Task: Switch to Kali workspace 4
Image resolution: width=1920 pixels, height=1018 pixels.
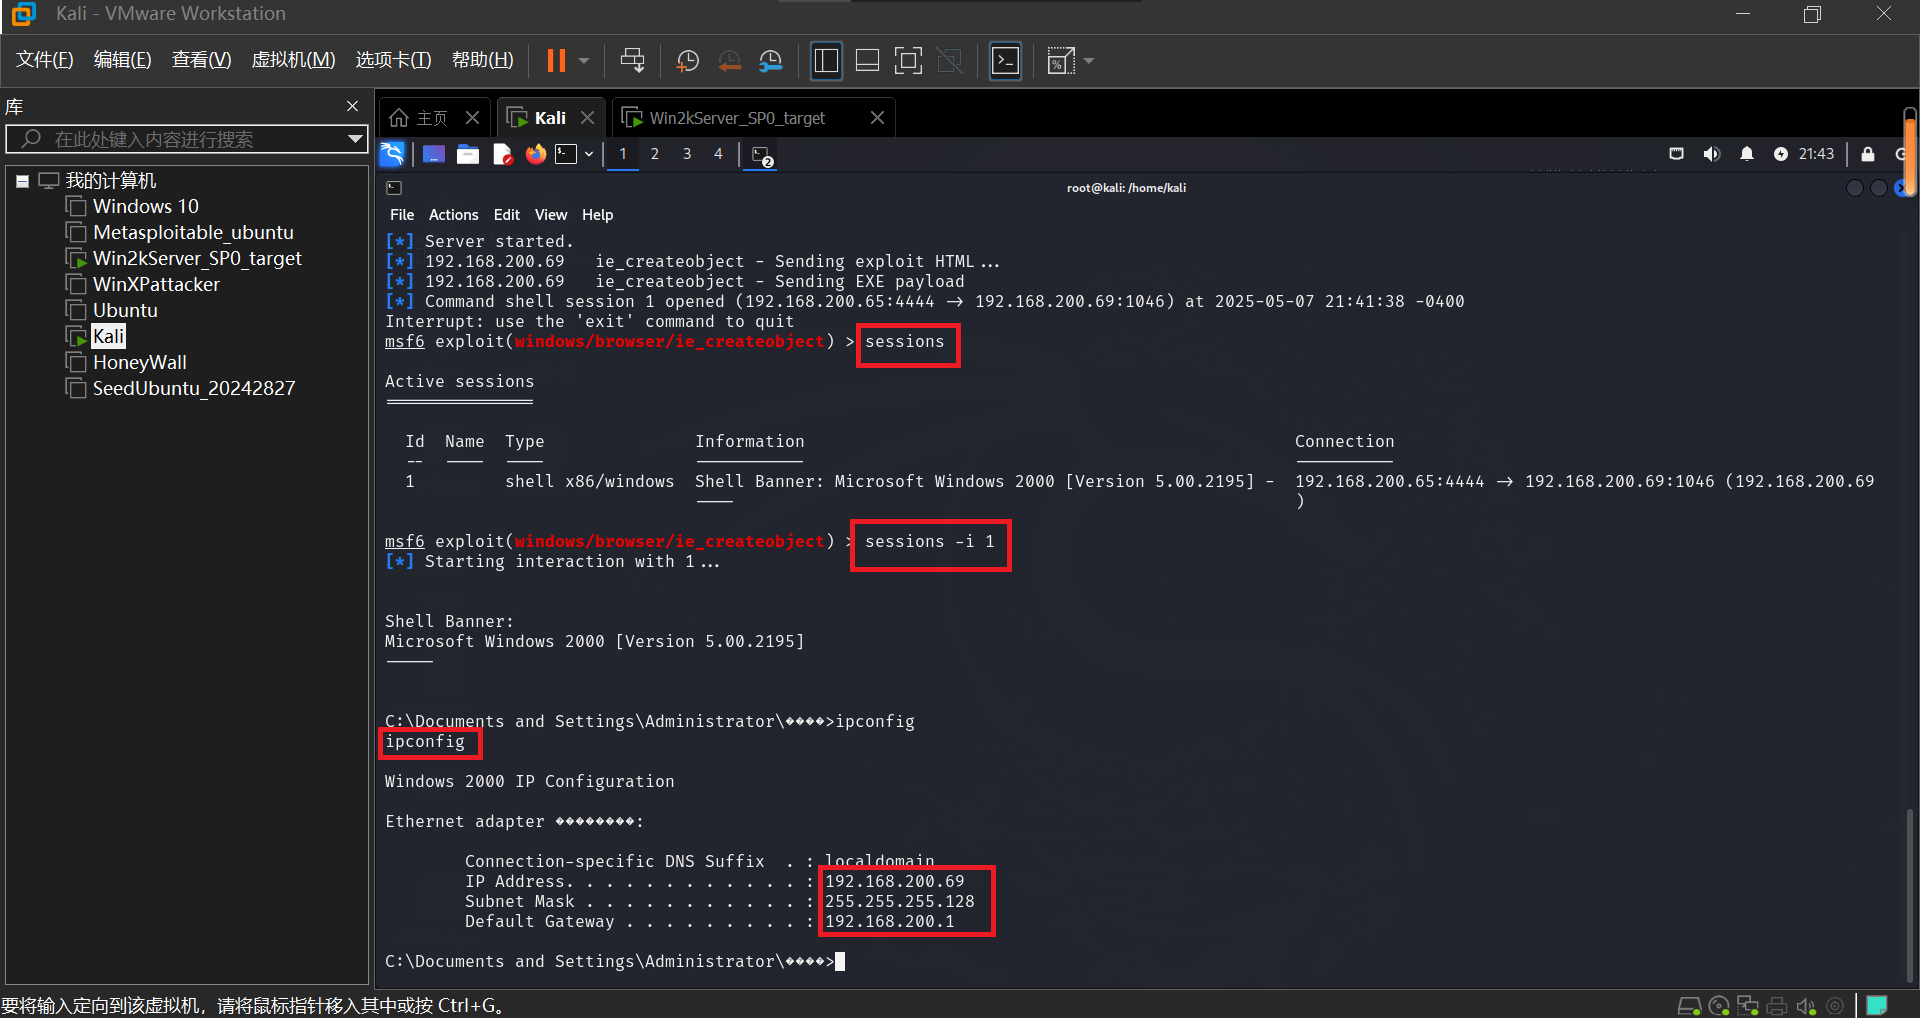Action: pyautogui.click(x=718, y=154)
